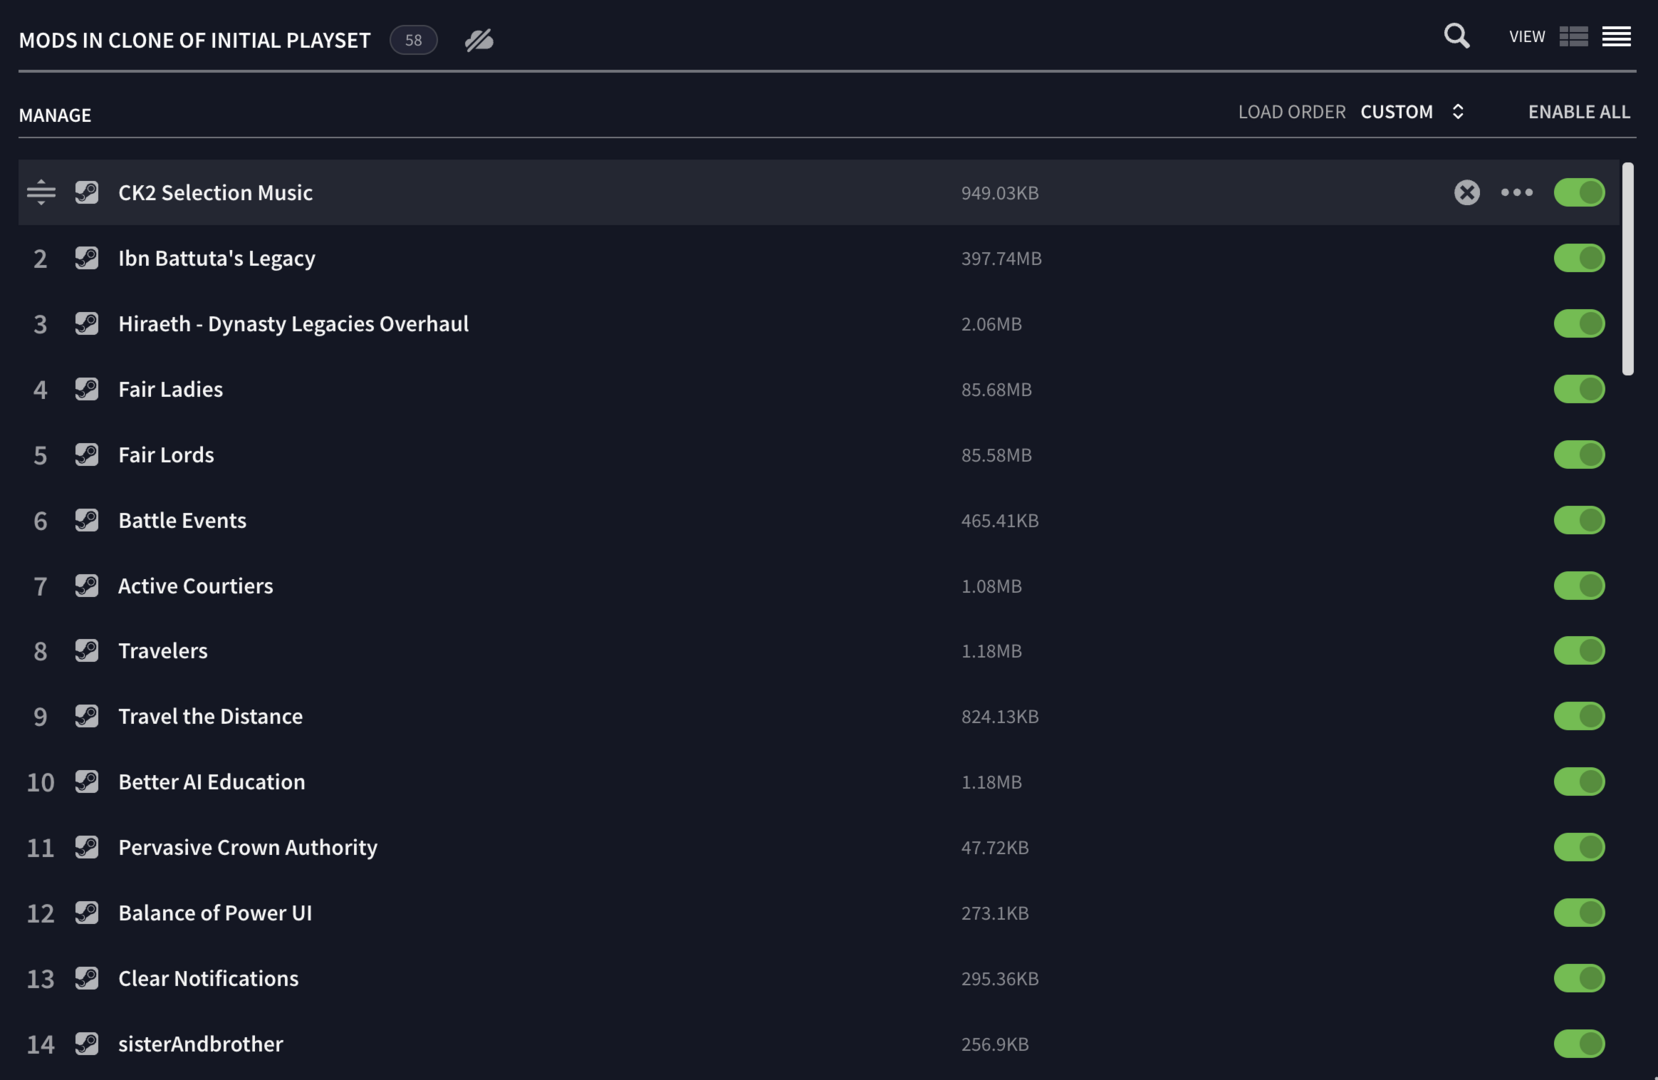1658x1080 pixels.
Task: Click Steam icon beside sisterAndbrother
Action: pos(87,1043)
